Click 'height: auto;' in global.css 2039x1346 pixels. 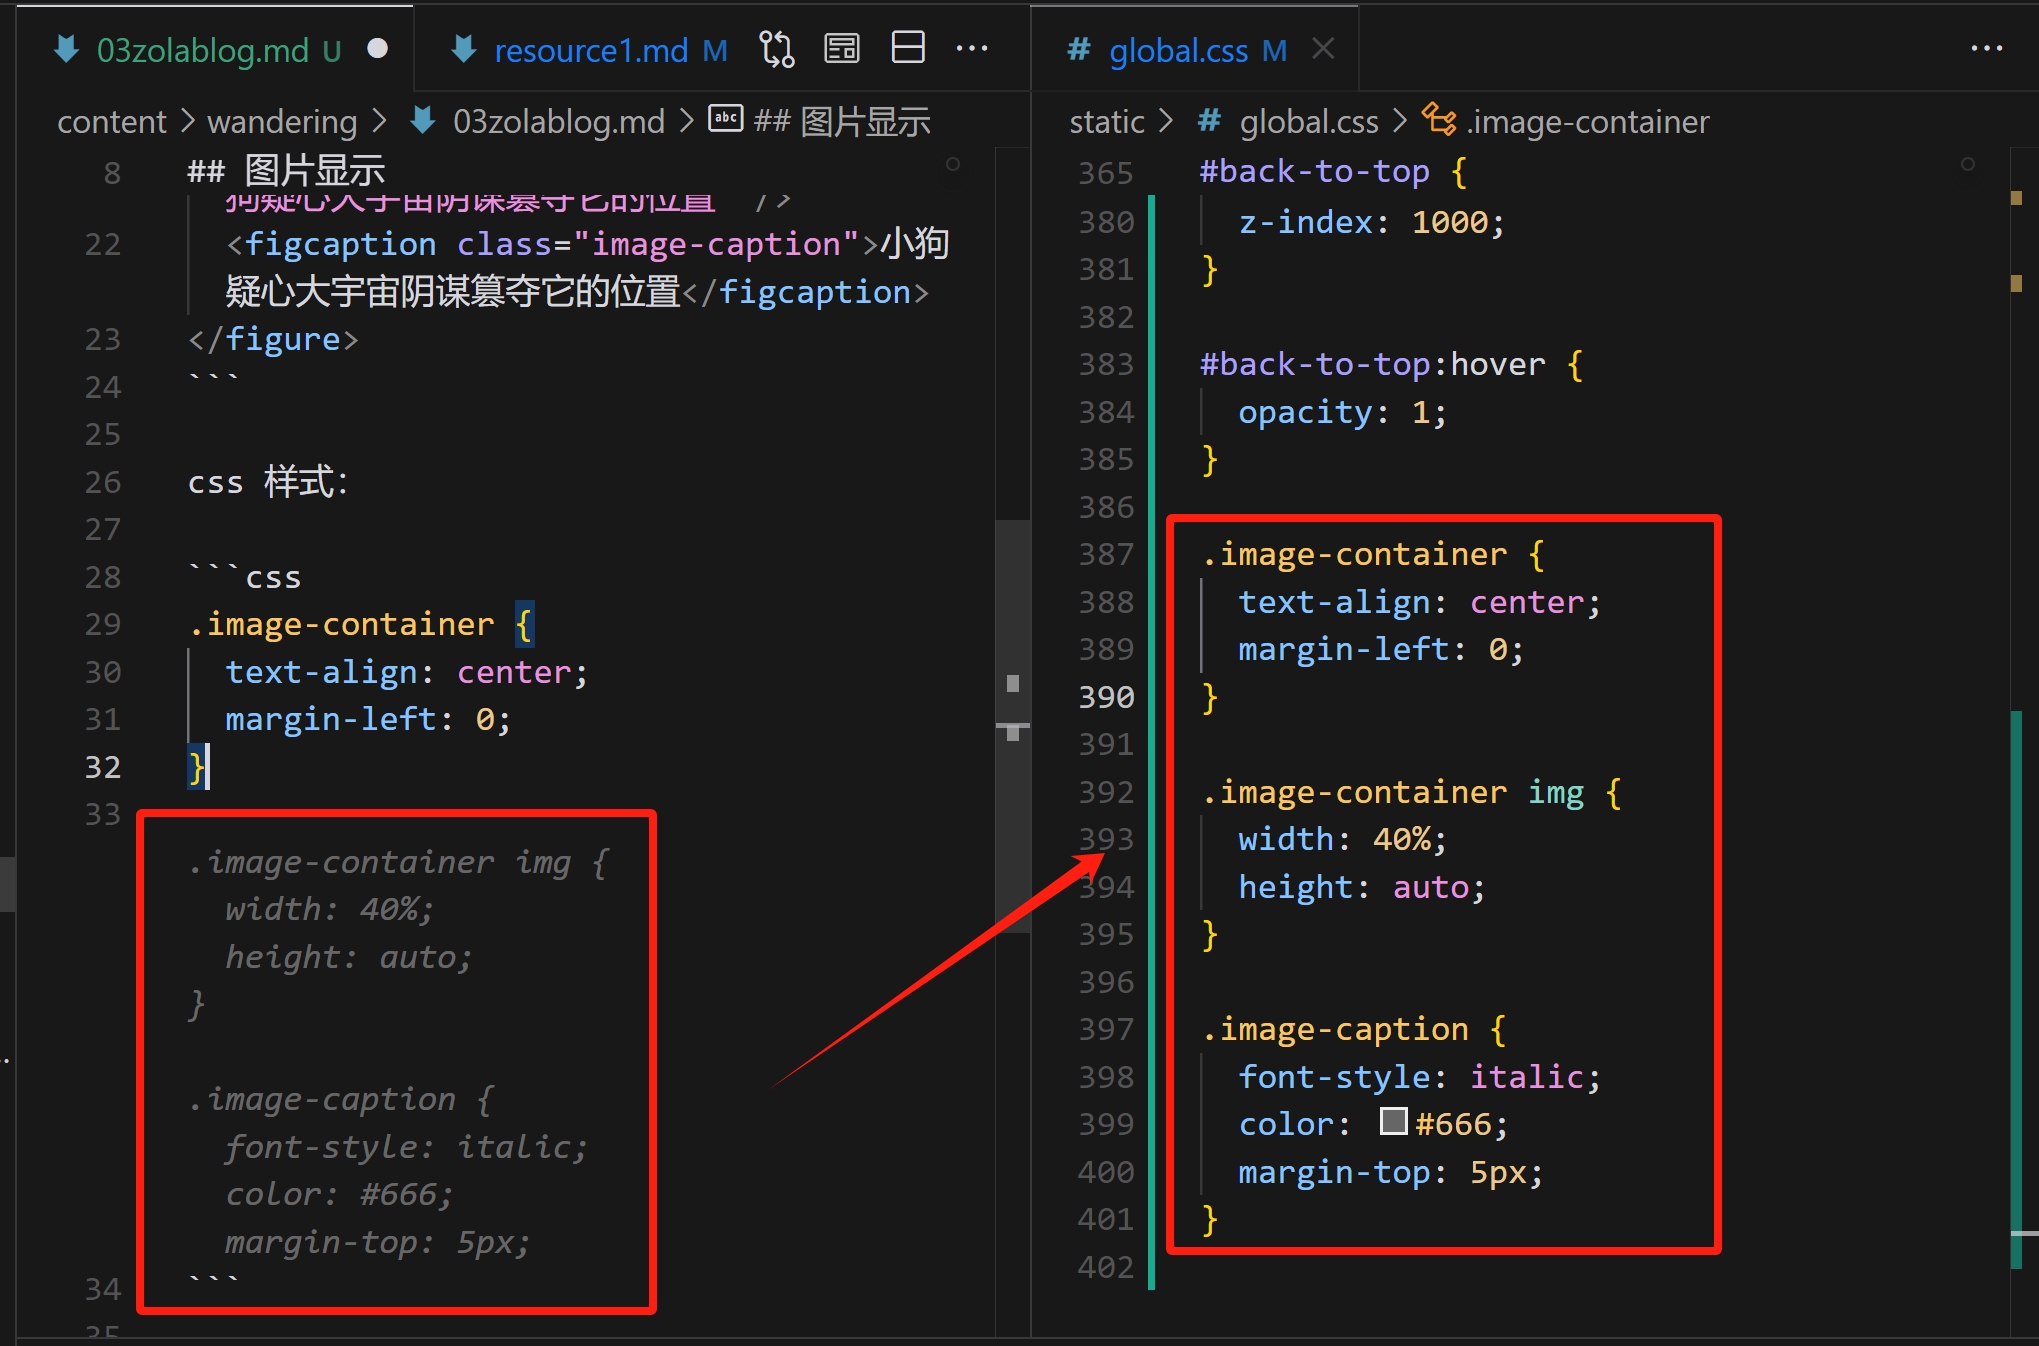1362,887
